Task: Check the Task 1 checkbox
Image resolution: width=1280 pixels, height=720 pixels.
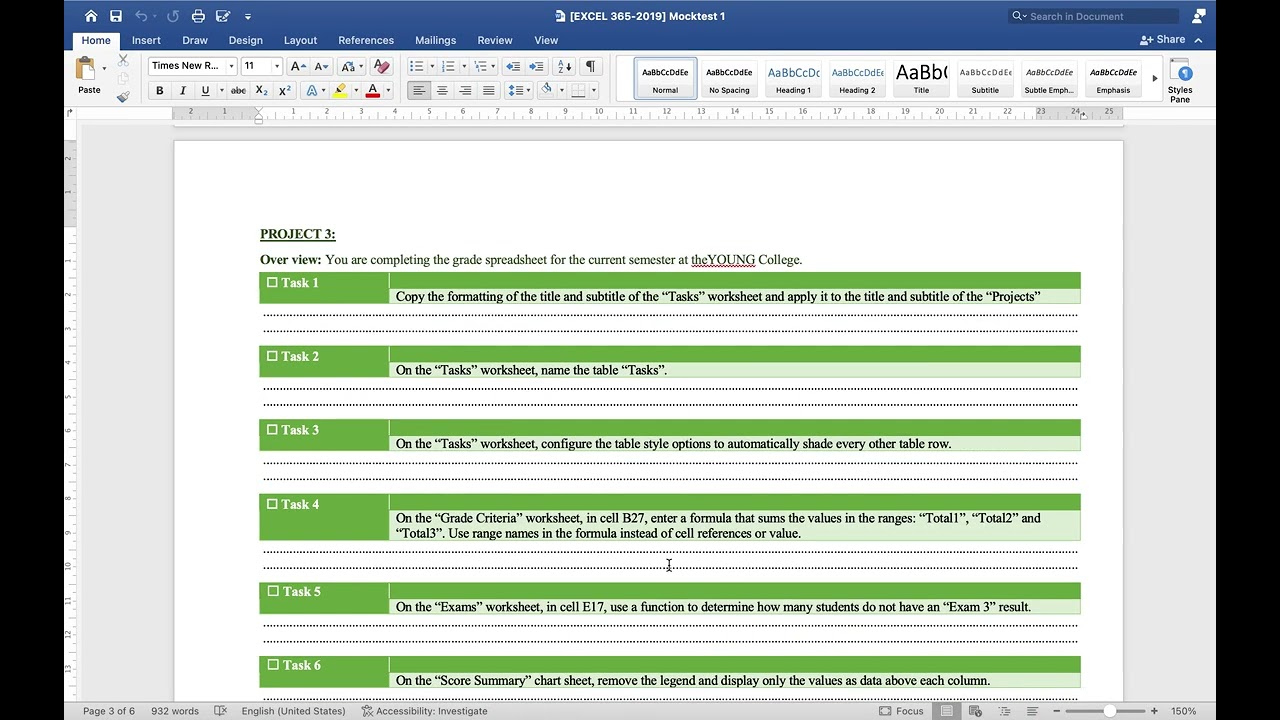Action: pyautogui.click(x=272, y=283)
